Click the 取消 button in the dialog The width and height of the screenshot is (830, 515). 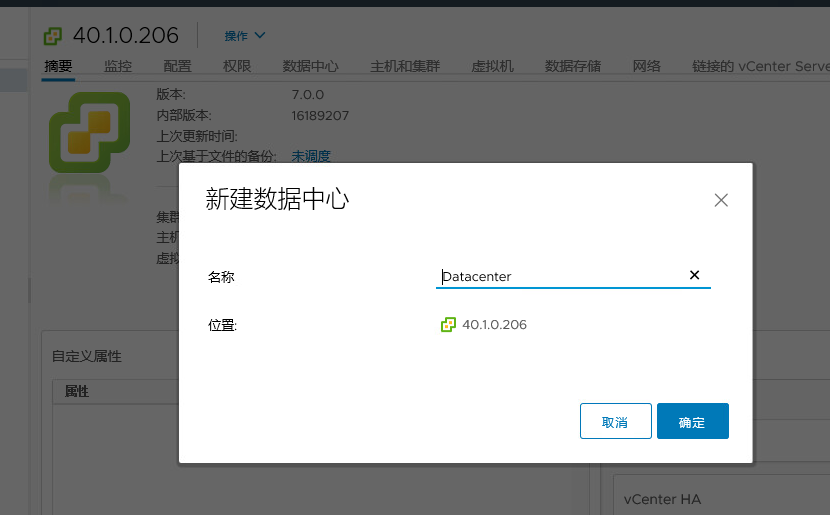click(616, 421)
